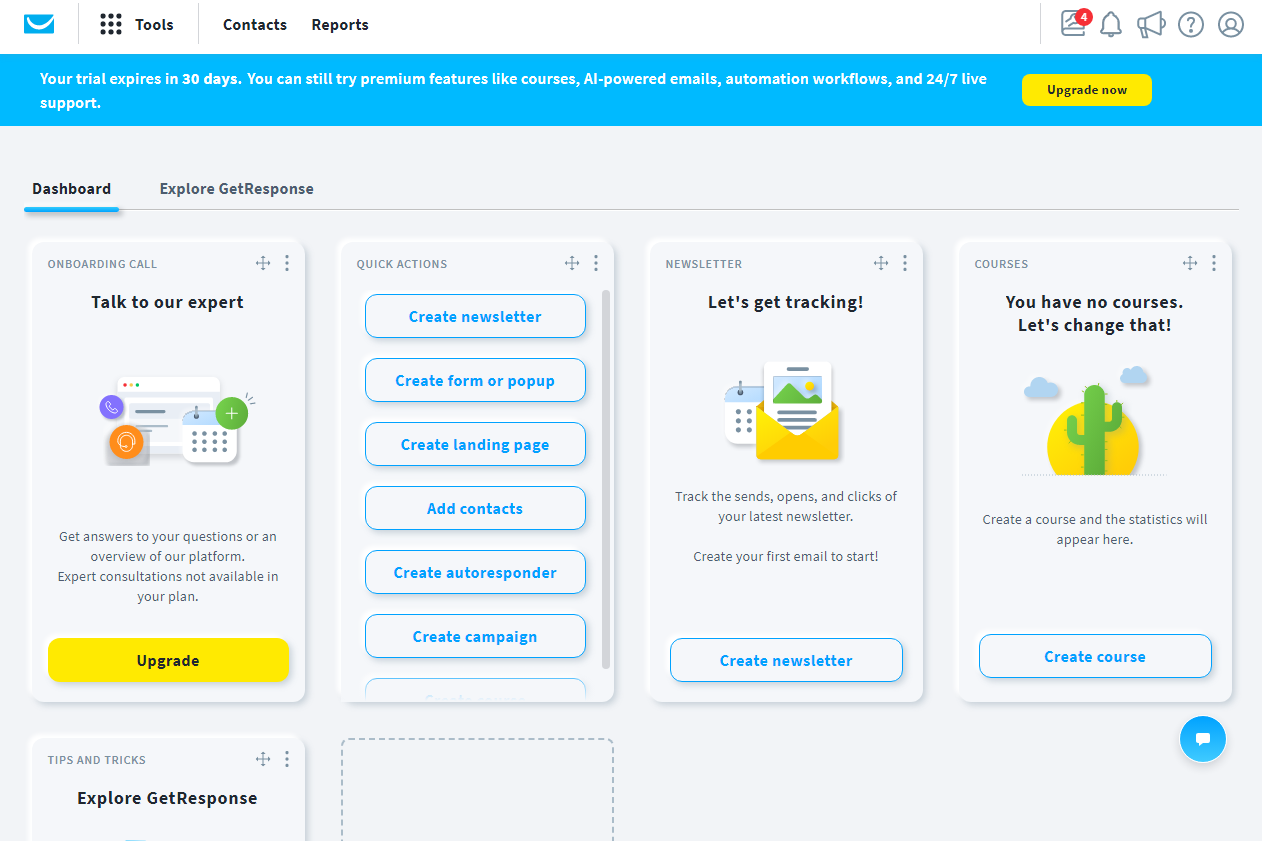Click the 'Your trial expires in 30 days' text
Viewport: 1262px width, 841px height.
click(x=141, y=79)
